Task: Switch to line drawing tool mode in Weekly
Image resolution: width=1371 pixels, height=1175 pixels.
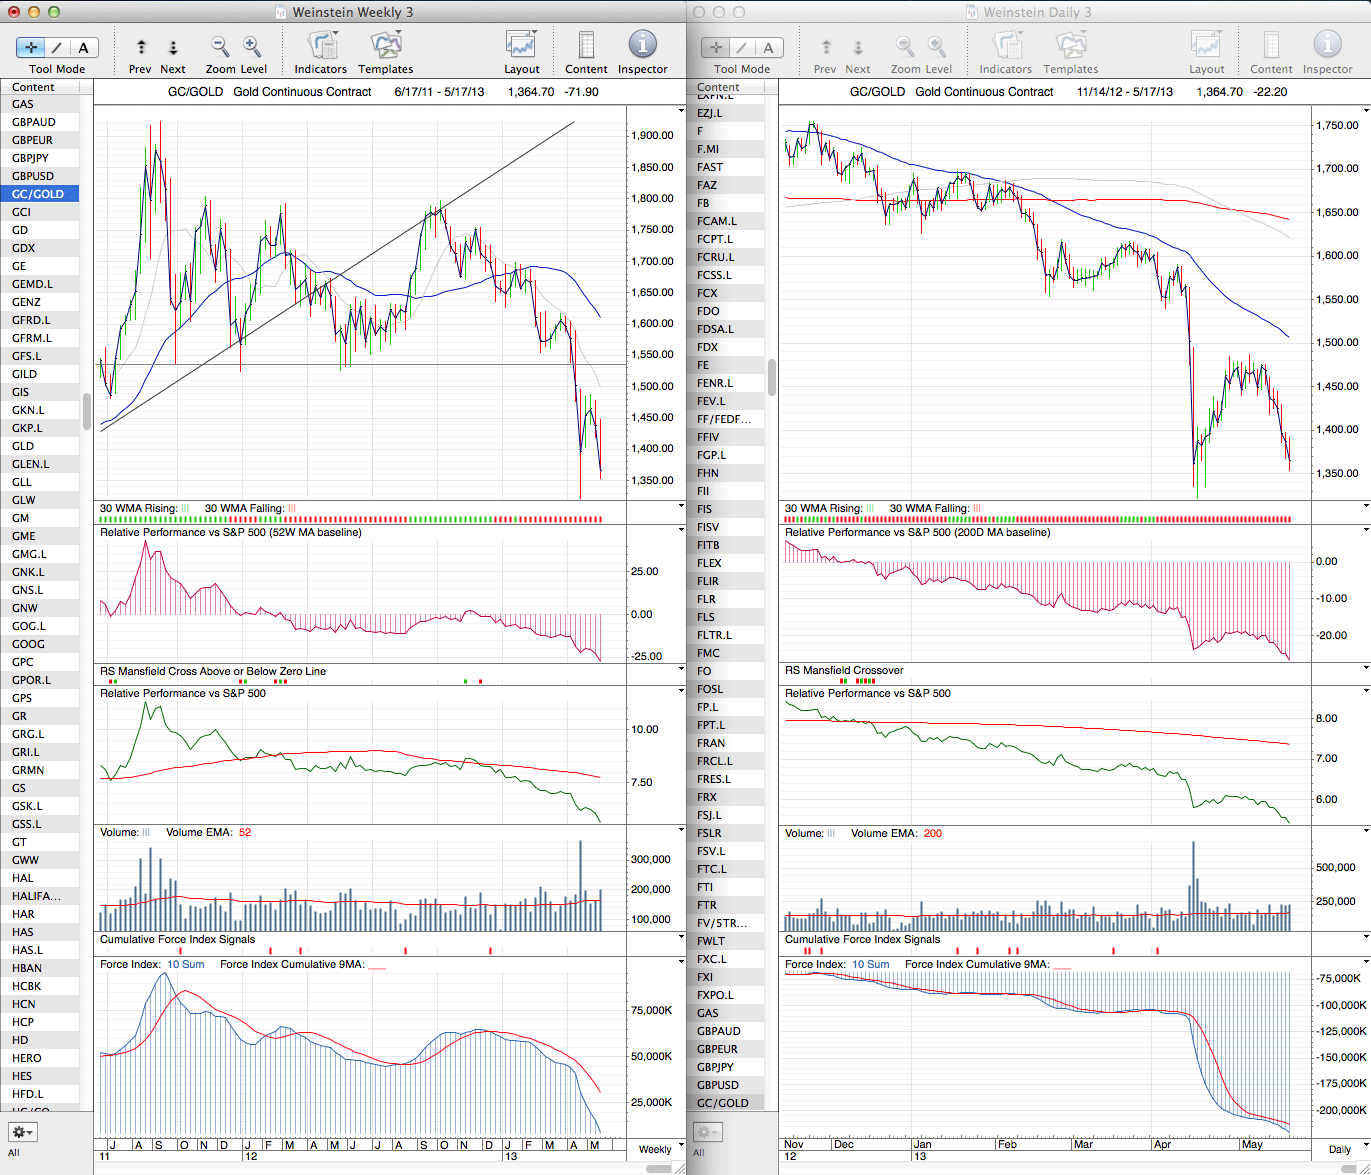Action: click(57, 47)
